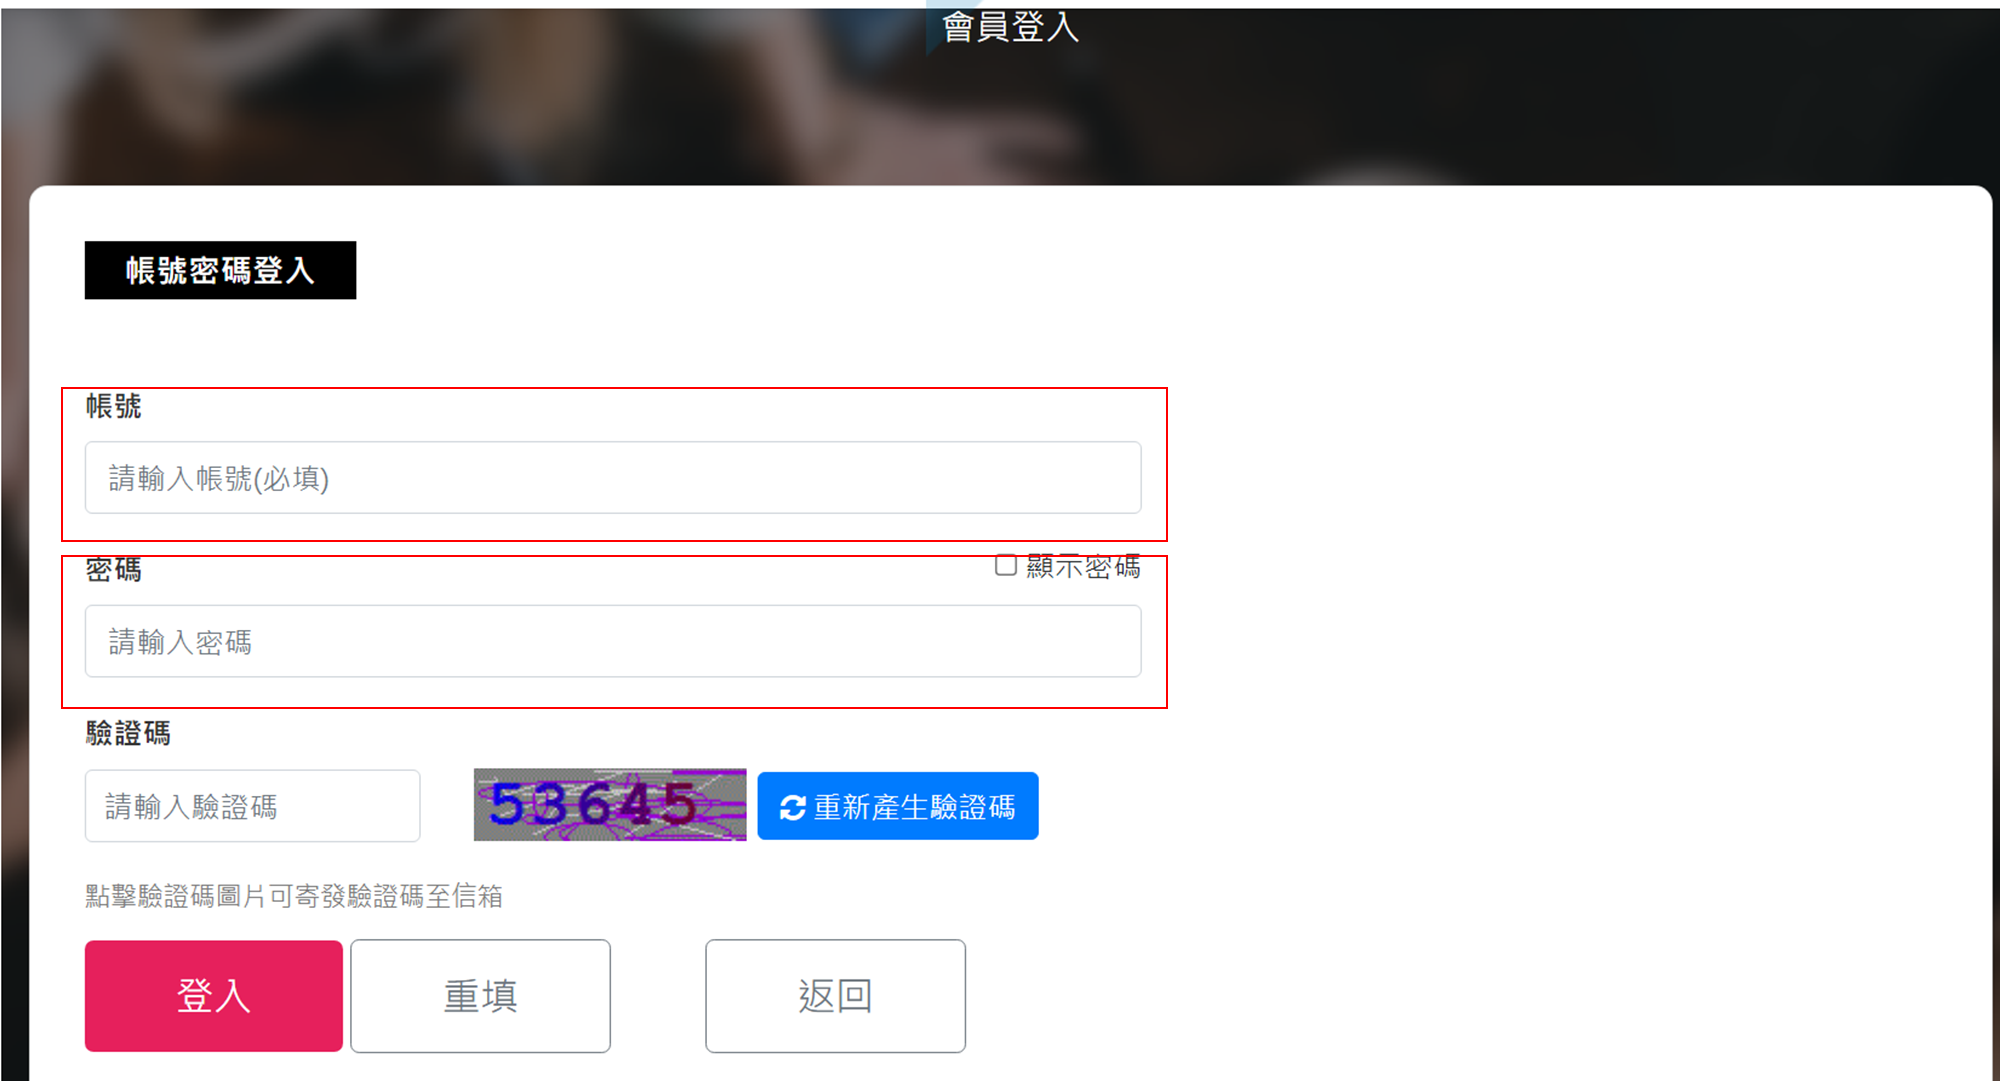
Task: Click the 返回 button
Action: point(835,996)
